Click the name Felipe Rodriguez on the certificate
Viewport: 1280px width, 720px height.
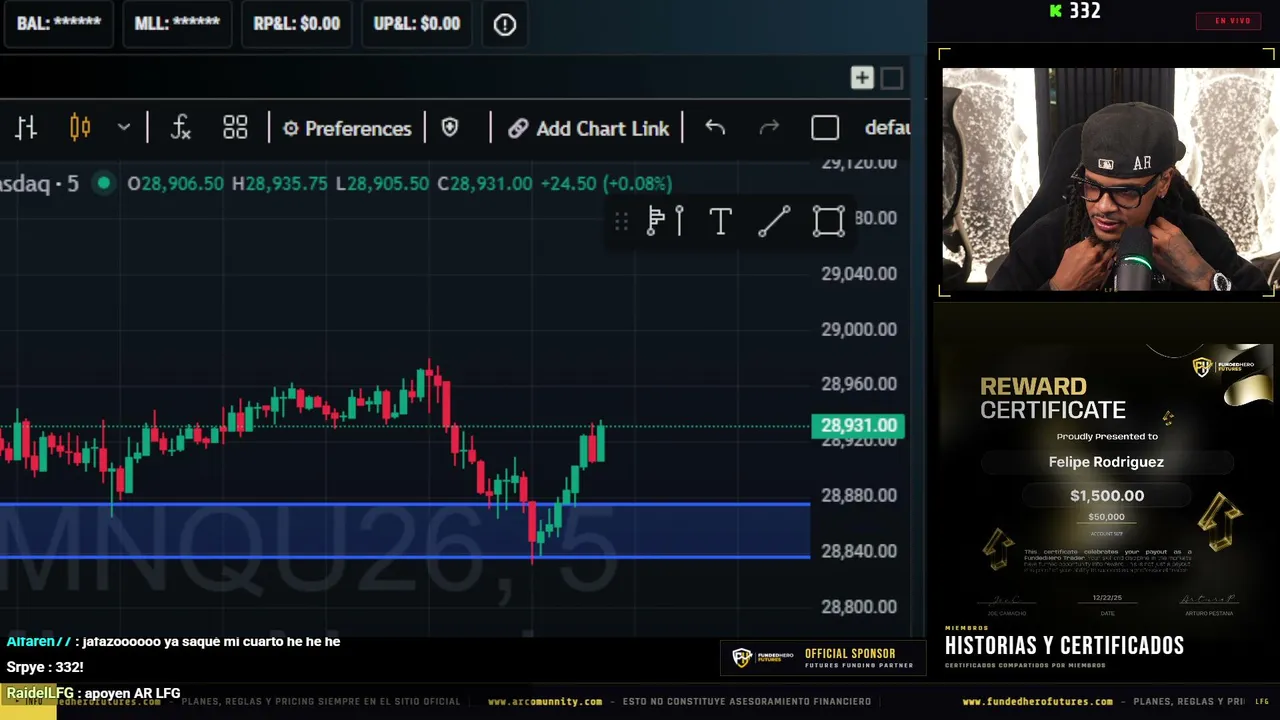pyautogui.click(x=1106, y=462)
